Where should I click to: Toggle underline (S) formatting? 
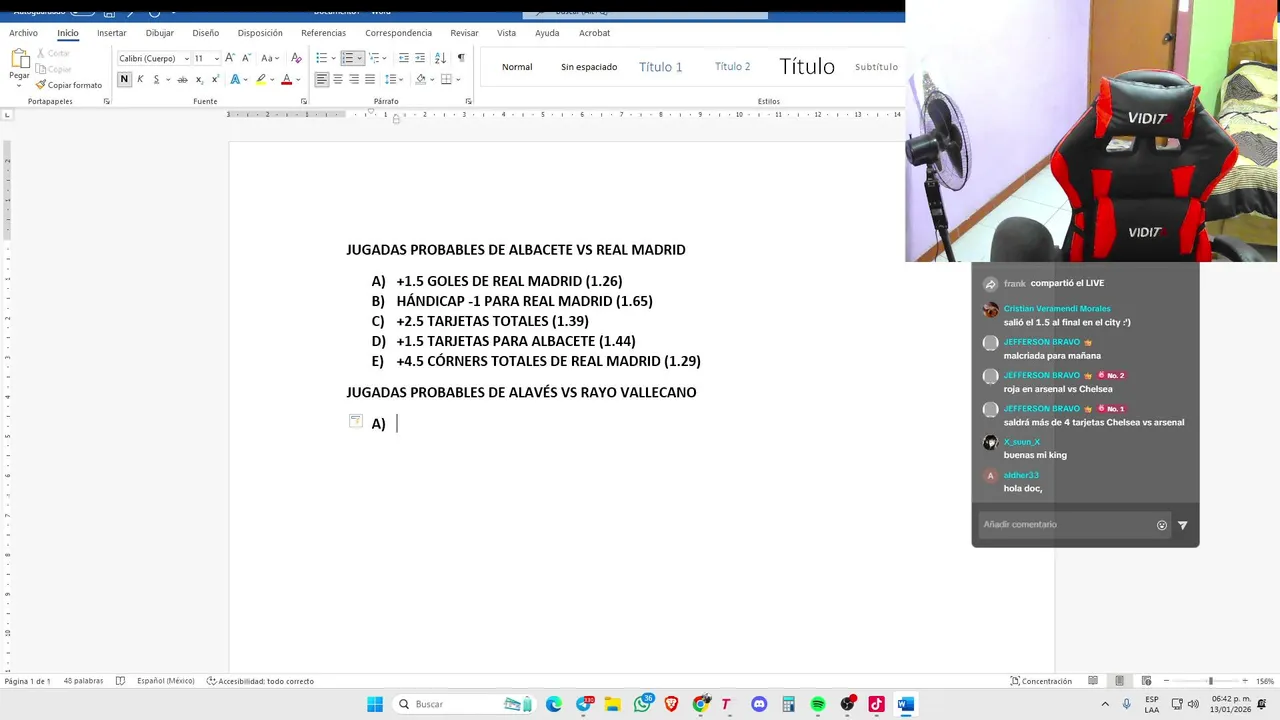tap(156, 79)
